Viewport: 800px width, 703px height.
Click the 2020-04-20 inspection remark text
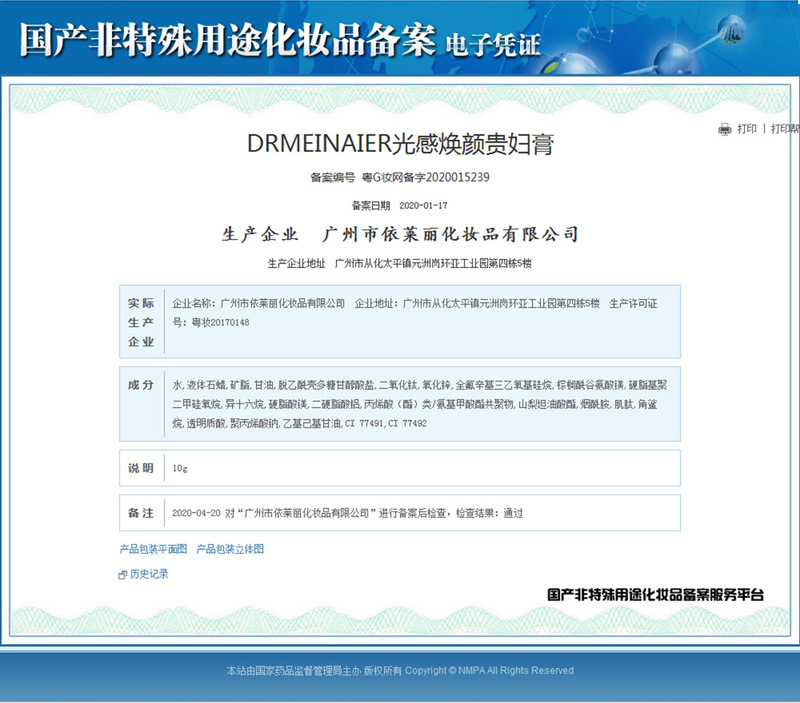pos(347,513)
